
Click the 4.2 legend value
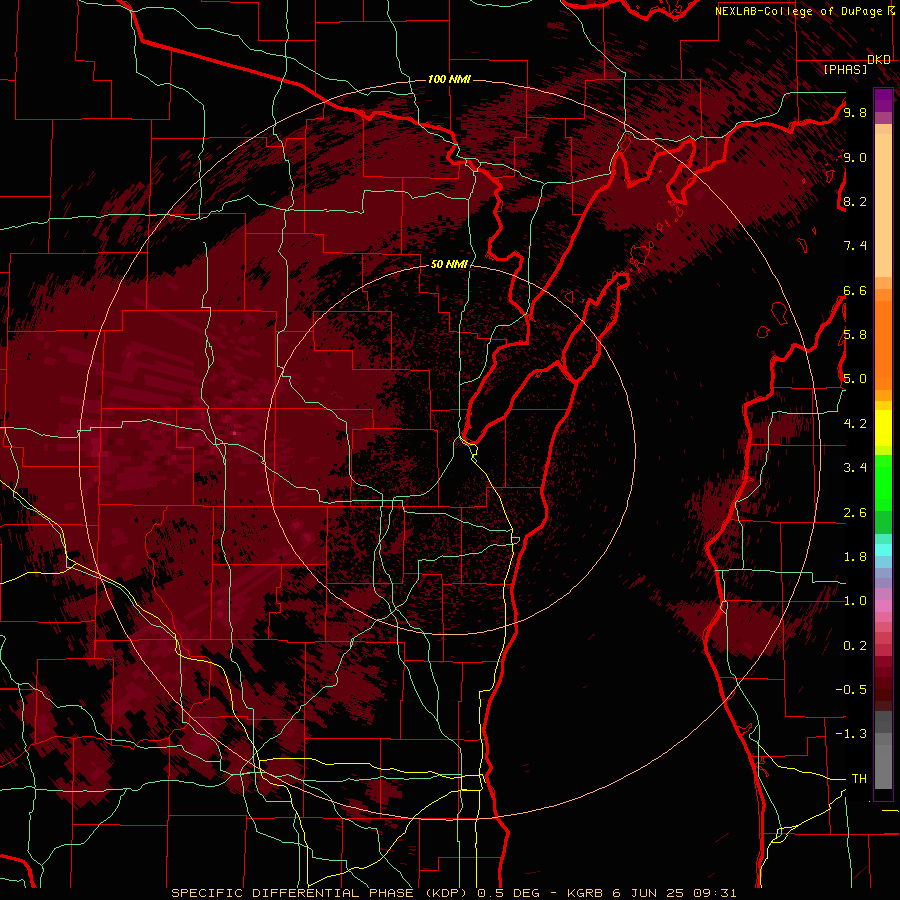click(855, 424)
